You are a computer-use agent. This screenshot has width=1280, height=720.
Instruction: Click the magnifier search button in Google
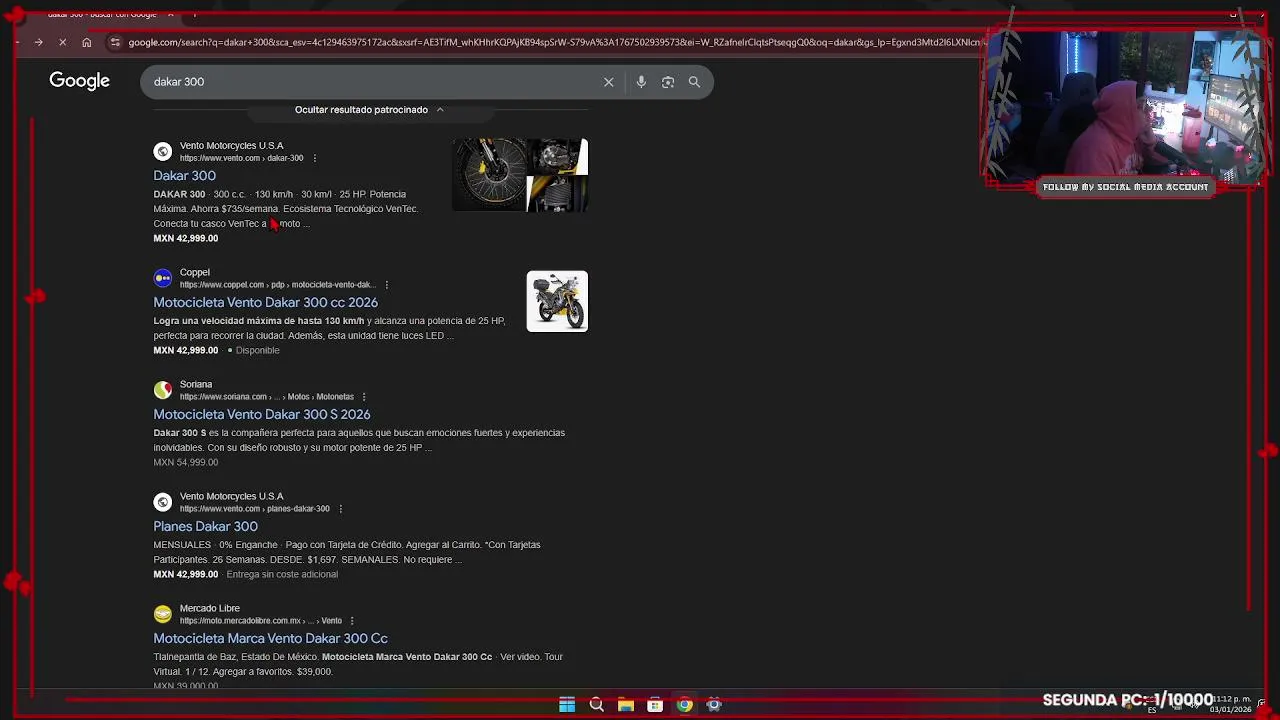694,82
